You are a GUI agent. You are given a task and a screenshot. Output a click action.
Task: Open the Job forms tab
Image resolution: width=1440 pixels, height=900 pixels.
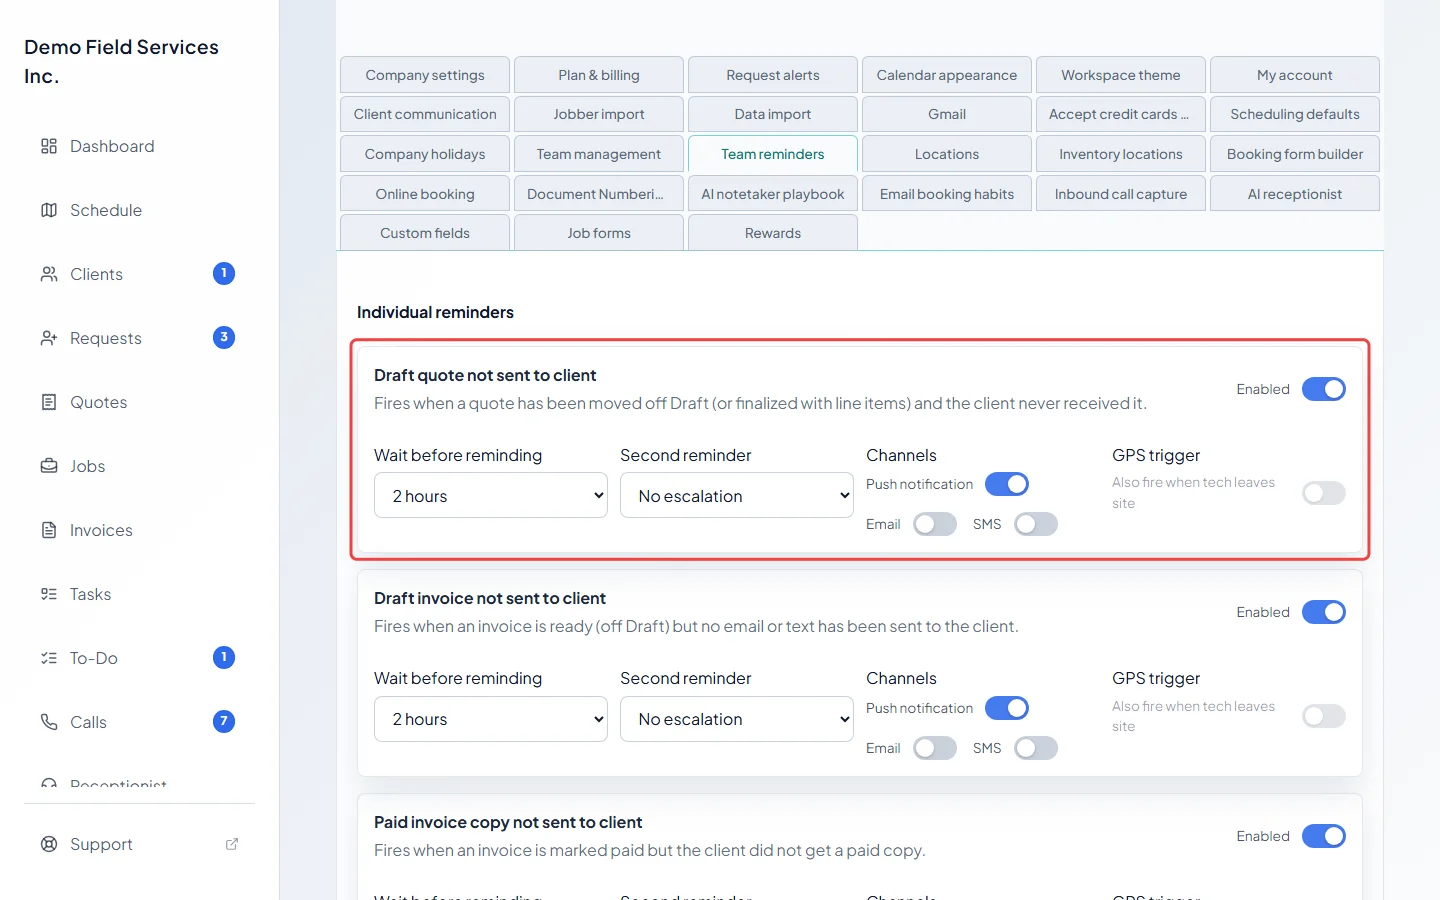(599, 233)
